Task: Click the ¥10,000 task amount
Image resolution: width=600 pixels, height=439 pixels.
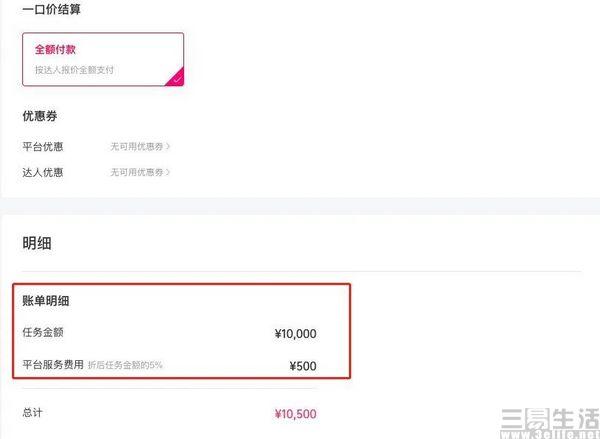Action: [x=295, y=334]
